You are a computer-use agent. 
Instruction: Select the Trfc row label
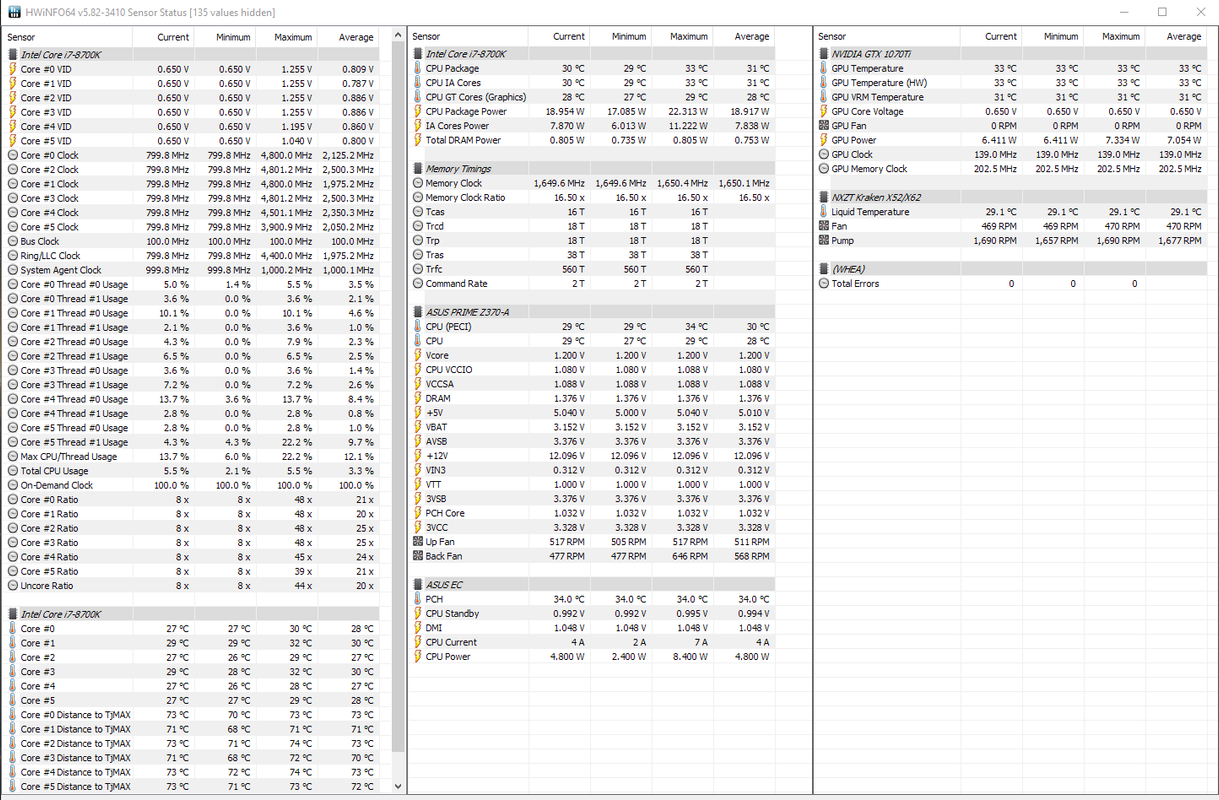(435, 269)
